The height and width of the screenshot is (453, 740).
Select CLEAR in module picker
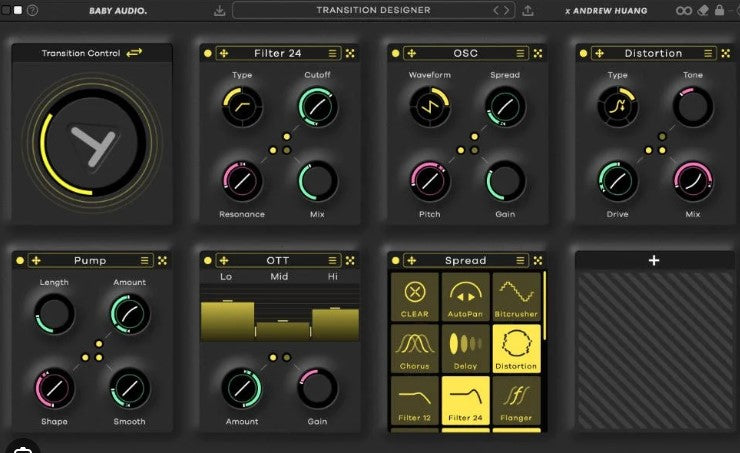coord(414,297)
